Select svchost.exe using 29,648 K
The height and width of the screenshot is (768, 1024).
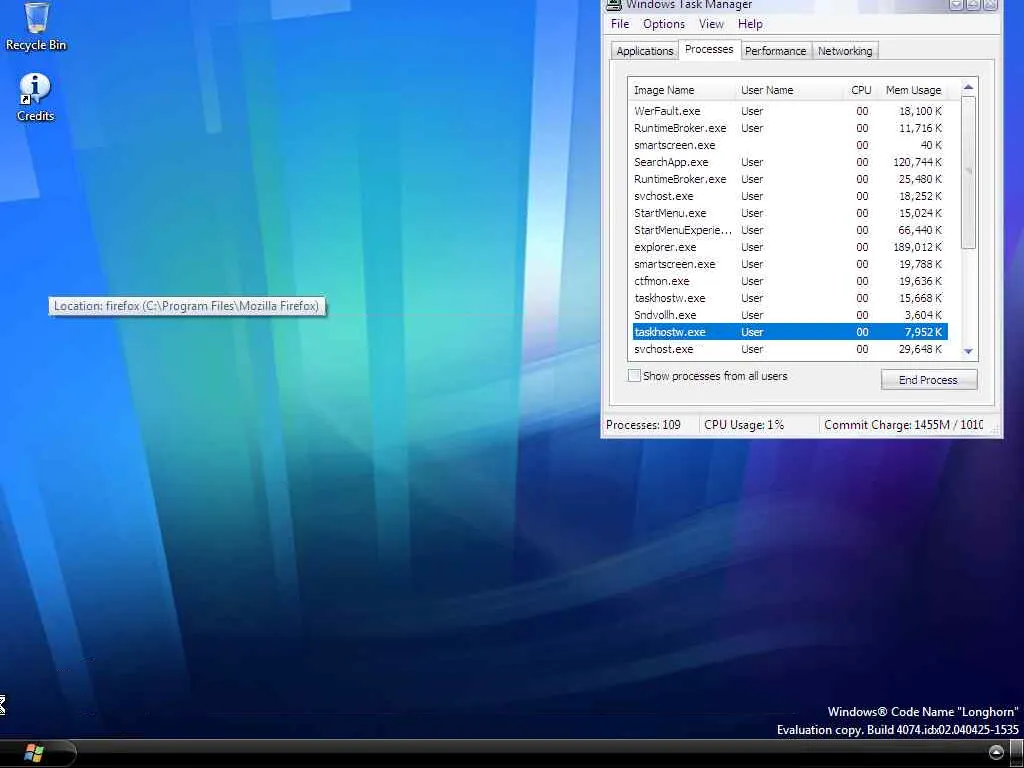click(790, 349)
